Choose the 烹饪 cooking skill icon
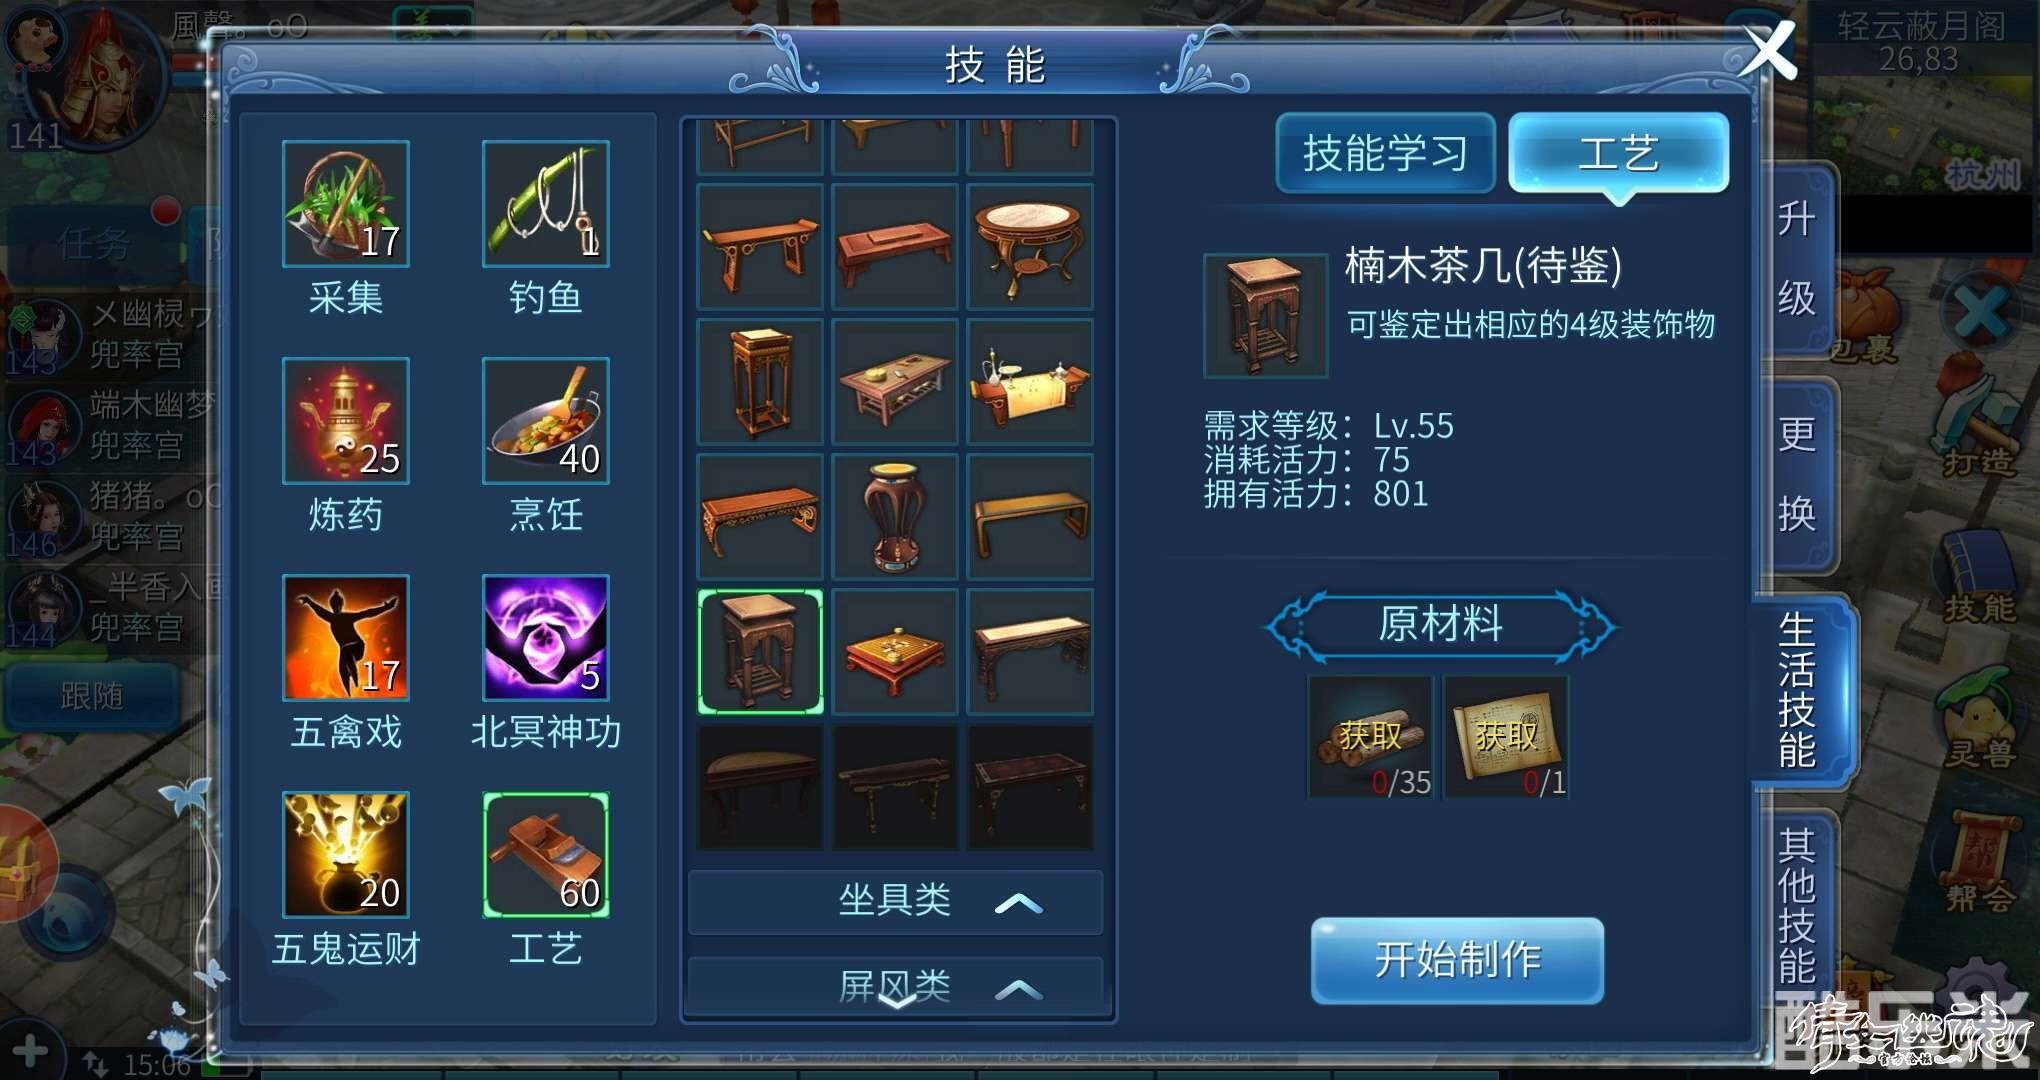 545,421
